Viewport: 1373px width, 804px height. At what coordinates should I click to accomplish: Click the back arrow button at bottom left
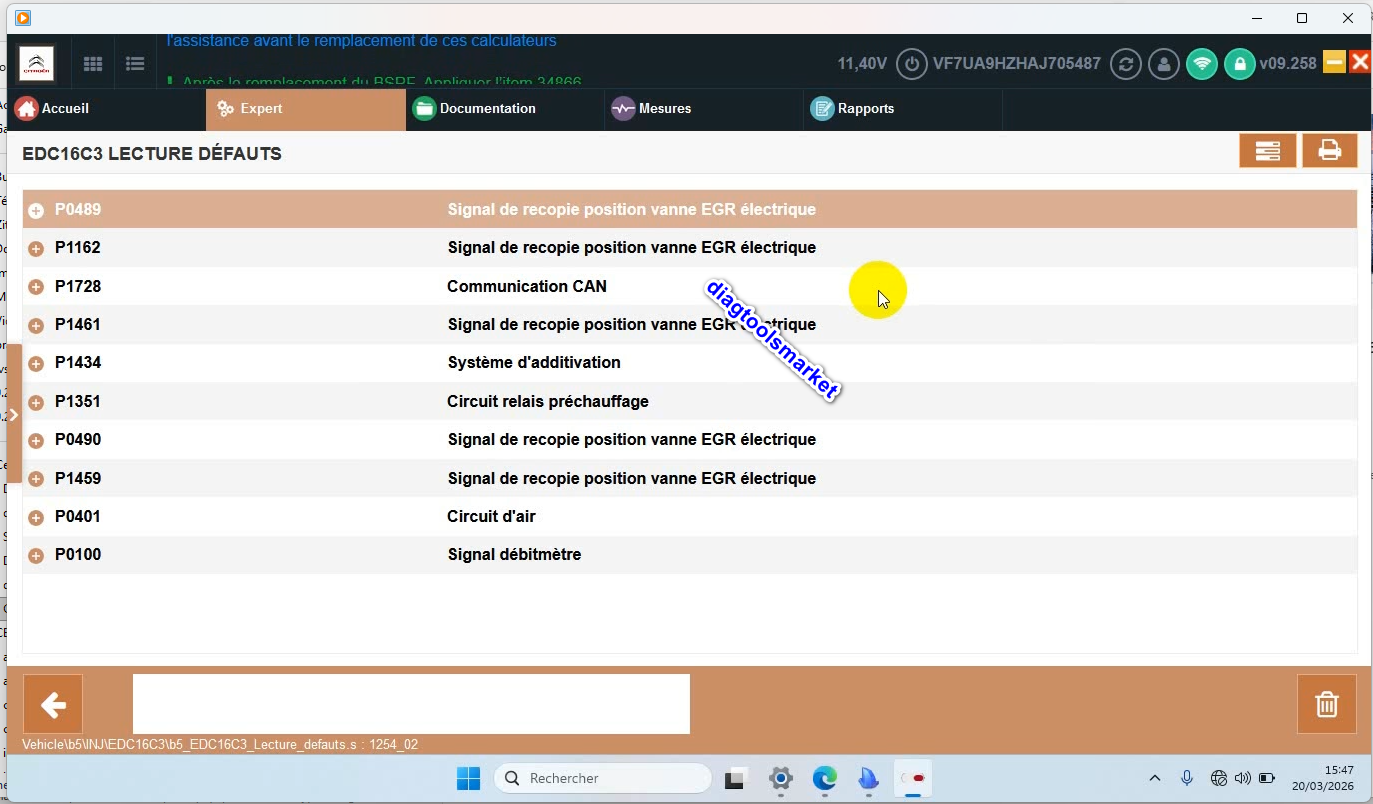point(52,703)
